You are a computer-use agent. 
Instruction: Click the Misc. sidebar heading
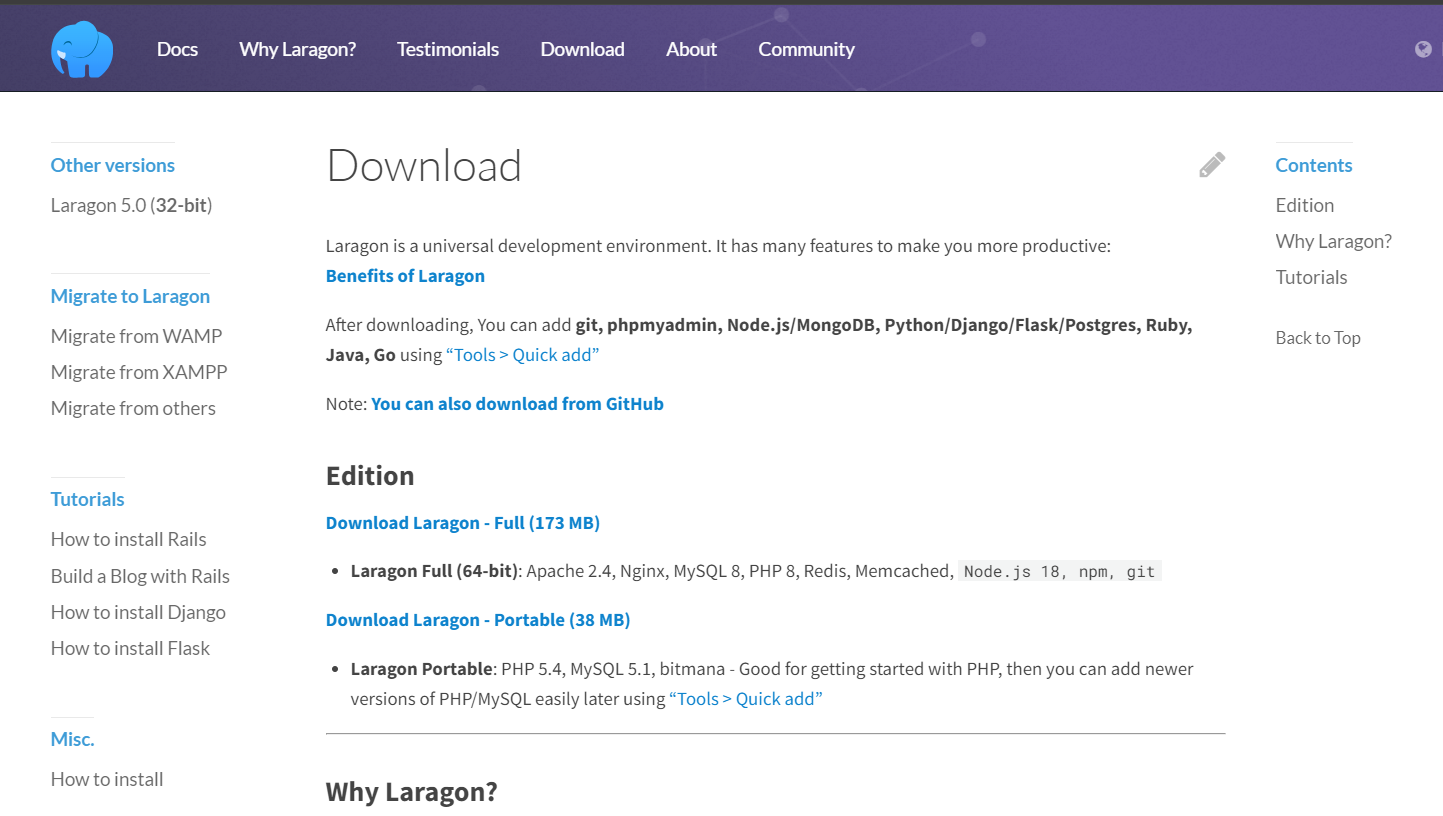(73, 739)
